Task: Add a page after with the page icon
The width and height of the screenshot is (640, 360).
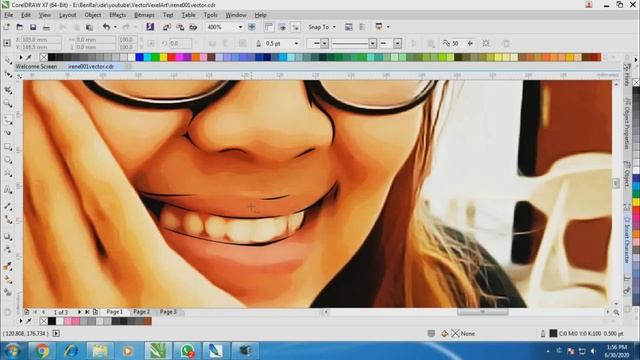Action: pyautogui.click(x=95, y=312)
